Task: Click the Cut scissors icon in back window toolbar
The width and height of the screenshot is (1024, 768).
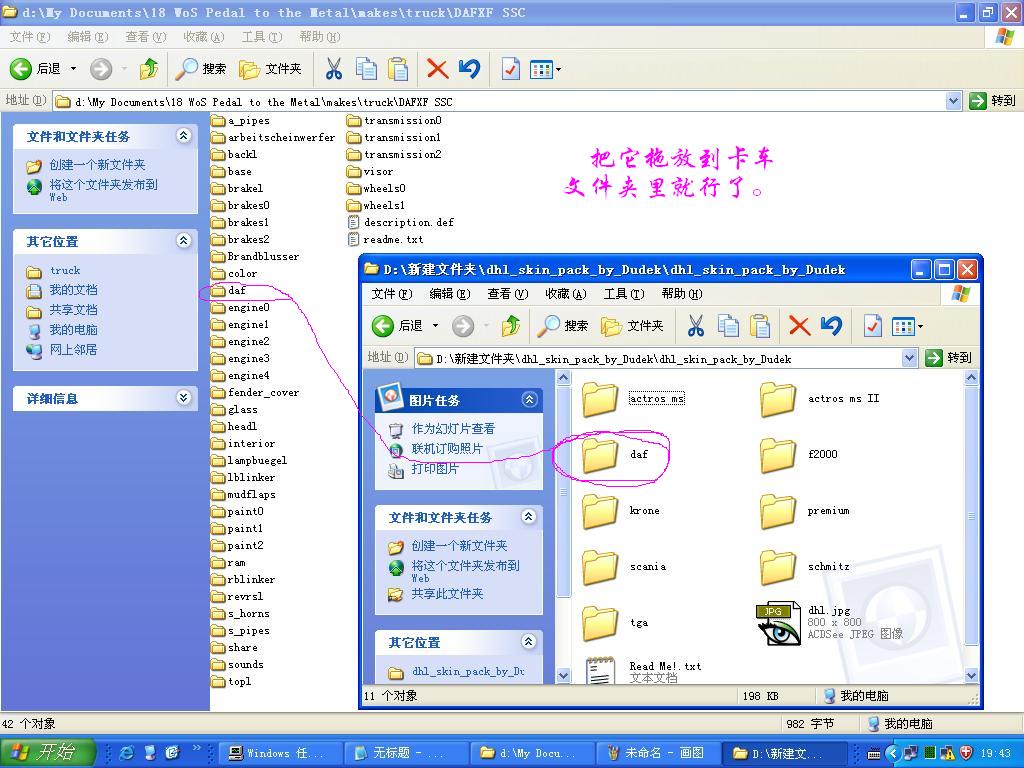Action: coord(334,68)
